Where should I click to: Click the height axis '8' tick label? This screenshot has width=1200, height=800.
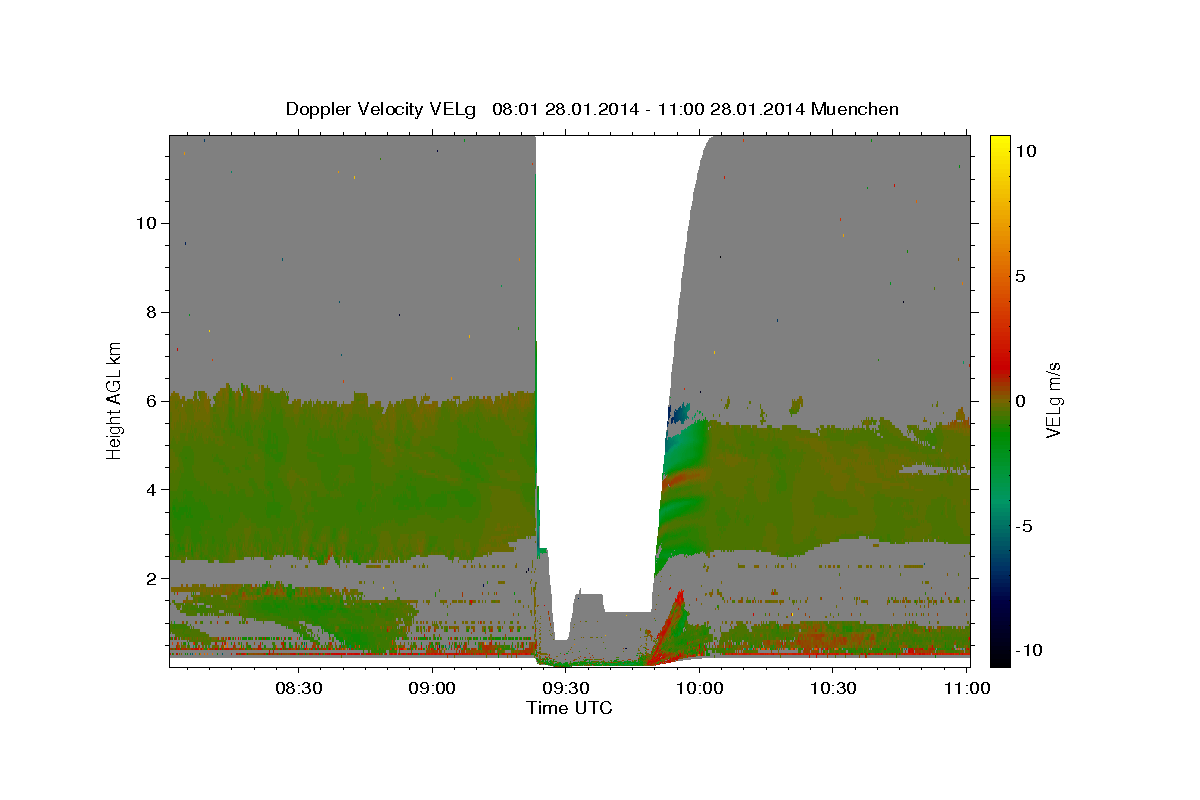[150, 311]
